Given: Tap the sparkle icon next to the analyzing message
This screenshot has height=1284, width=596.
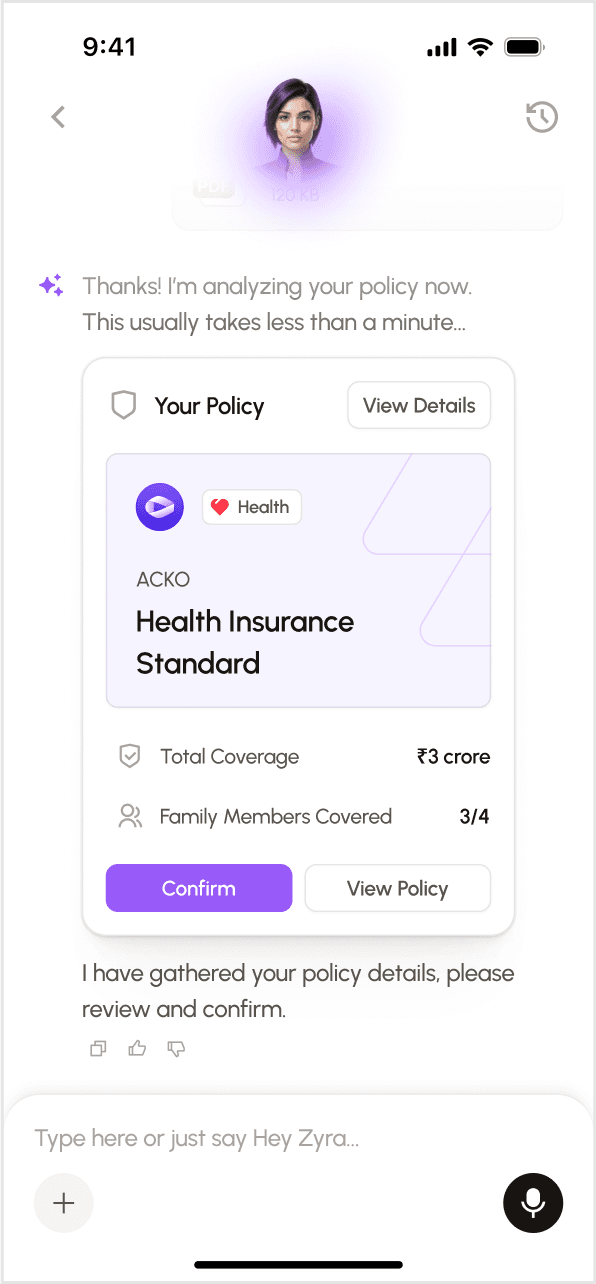Looking at the screenshot, I should 50,285.
